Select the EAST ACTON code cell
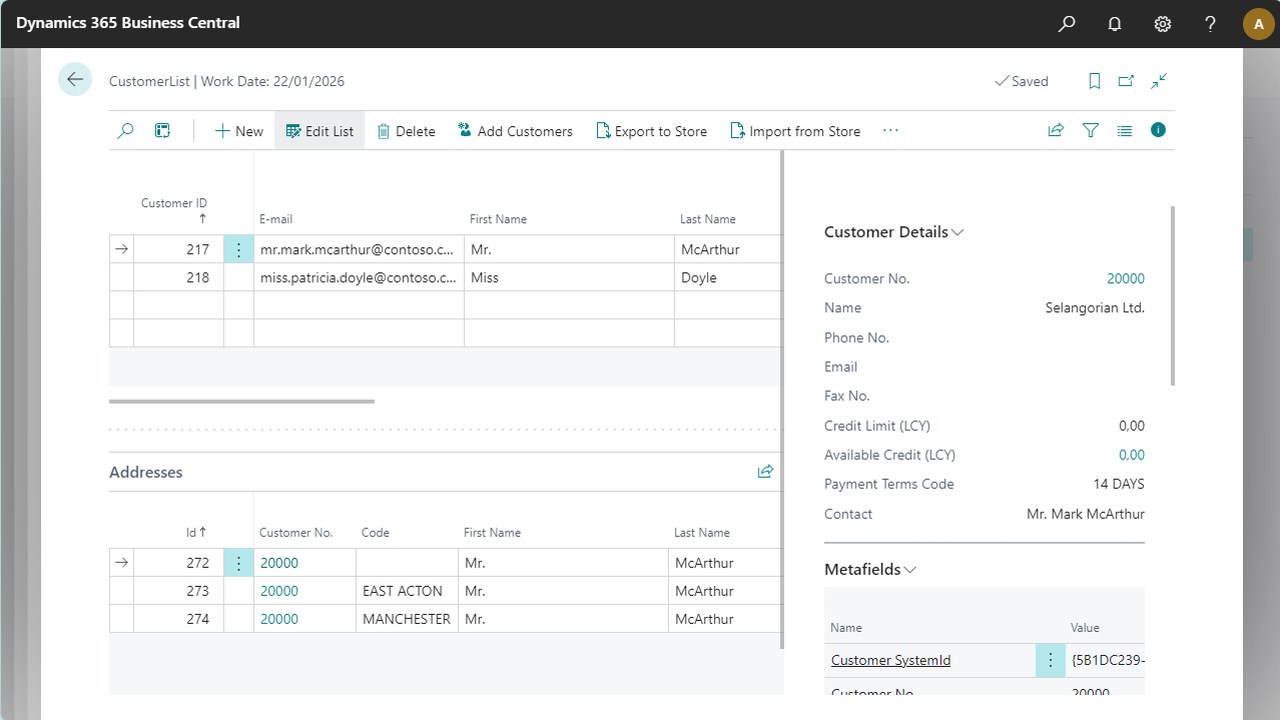This screenshot has height=720, width=1280. 407,591
